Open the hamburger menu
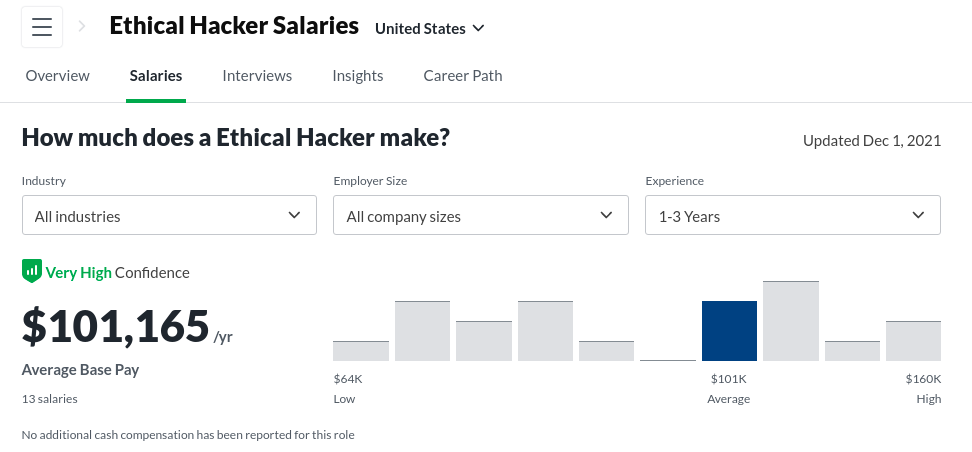972x452 pixels. [41, 27]
